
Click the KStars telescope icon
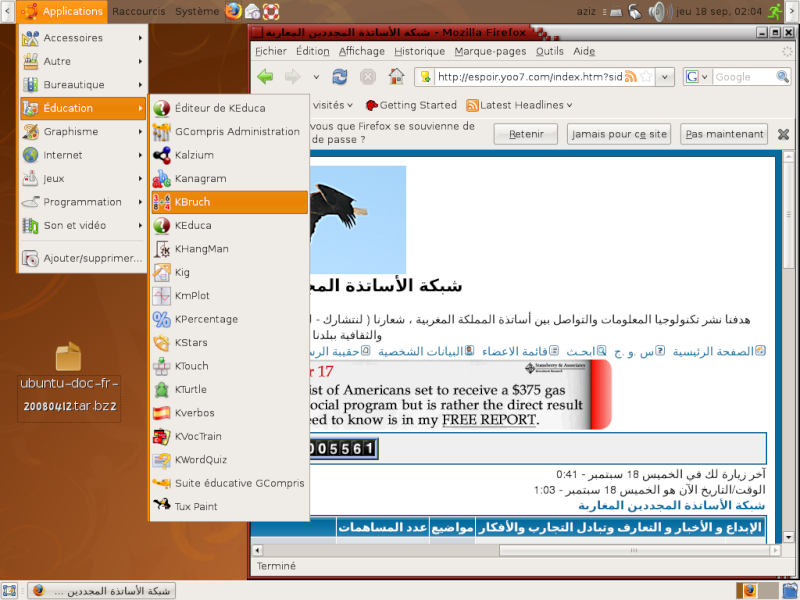162,343
